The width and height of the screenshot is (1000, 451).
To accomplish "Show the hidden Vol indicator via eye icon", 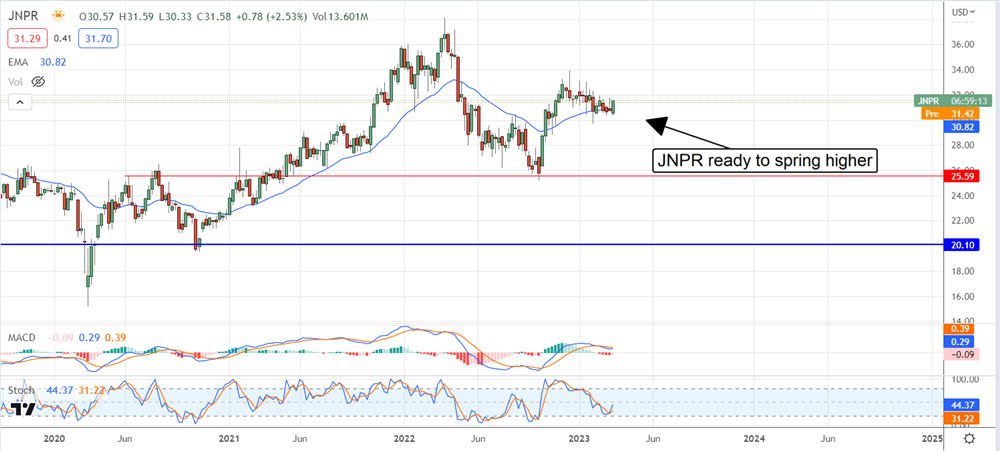I will (38, 82).
